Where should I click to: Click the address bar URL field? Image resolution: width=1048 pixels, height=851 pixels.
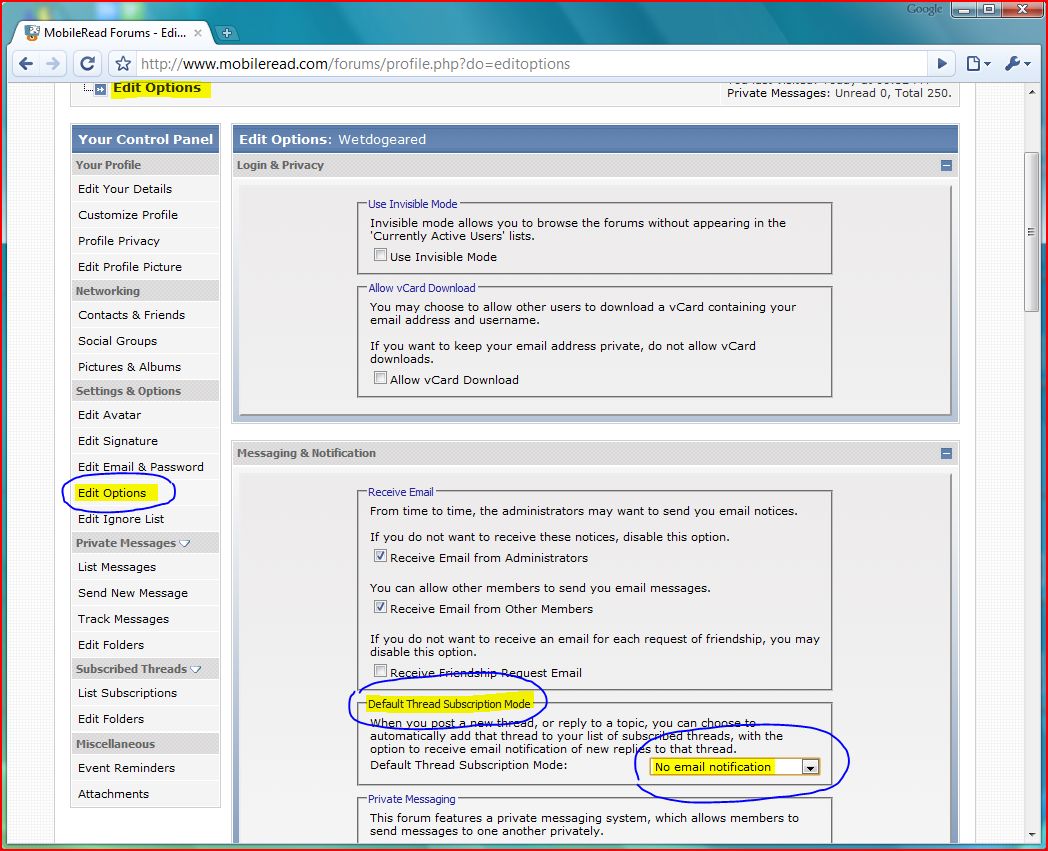pyautogui.click(x=531, y=64)
